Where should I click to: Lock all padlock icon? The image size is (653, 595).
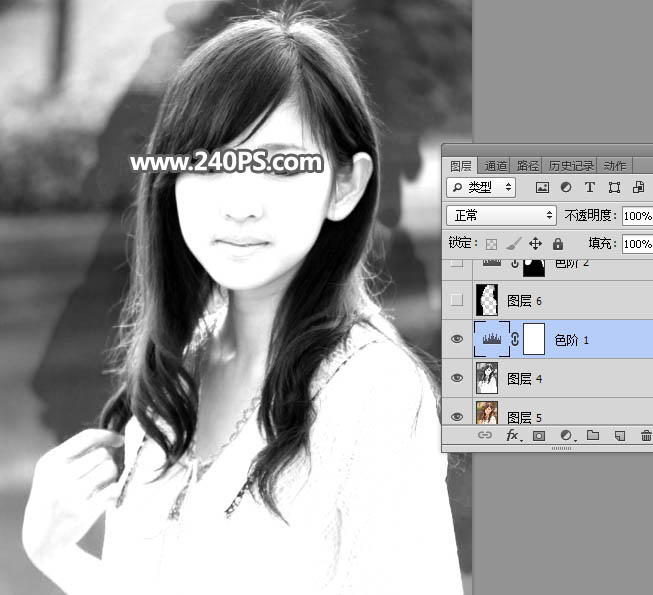point(558,244)
